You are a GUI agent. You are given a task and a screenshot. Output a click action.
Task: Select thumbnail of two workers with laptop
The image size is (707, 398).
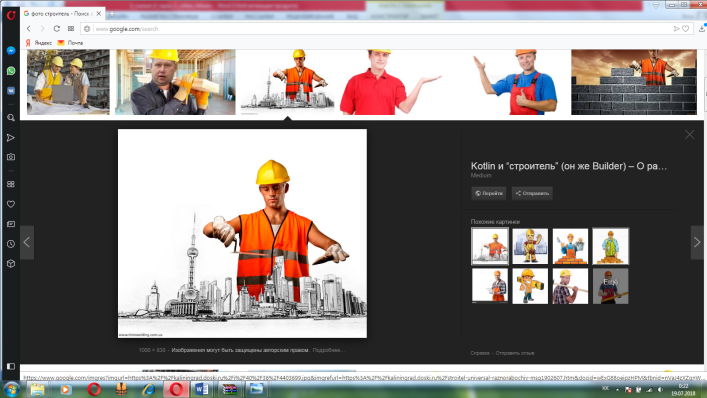click(x=68, y=82)
